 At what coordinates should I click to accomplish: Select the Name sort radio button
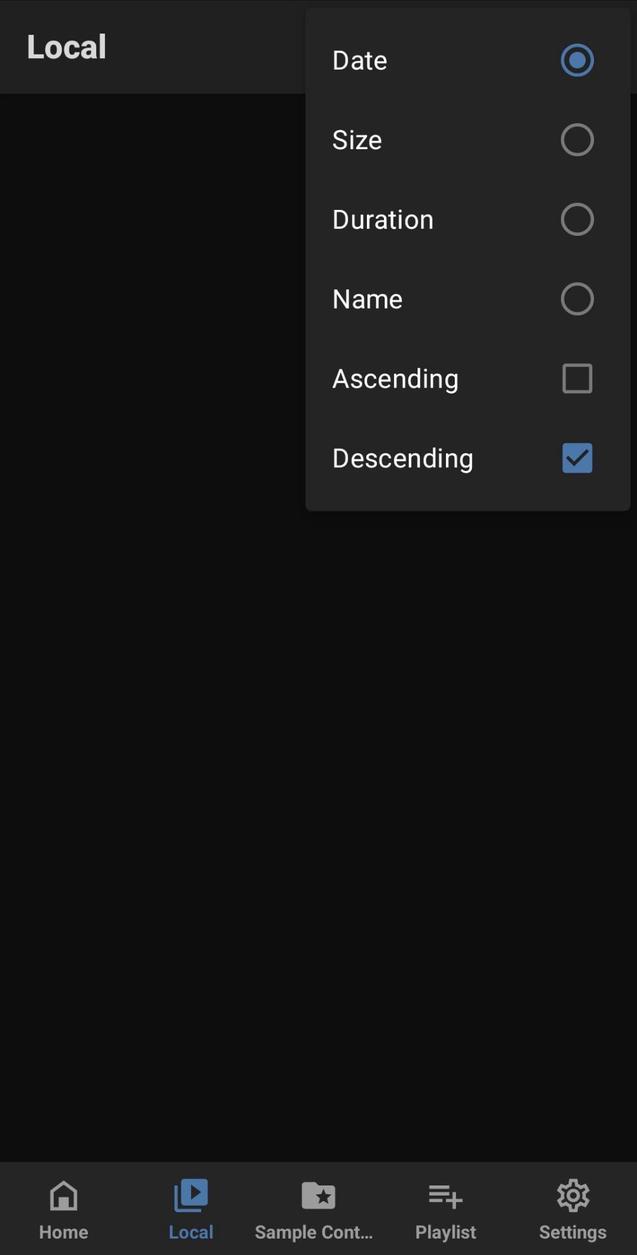click(577, 298)
